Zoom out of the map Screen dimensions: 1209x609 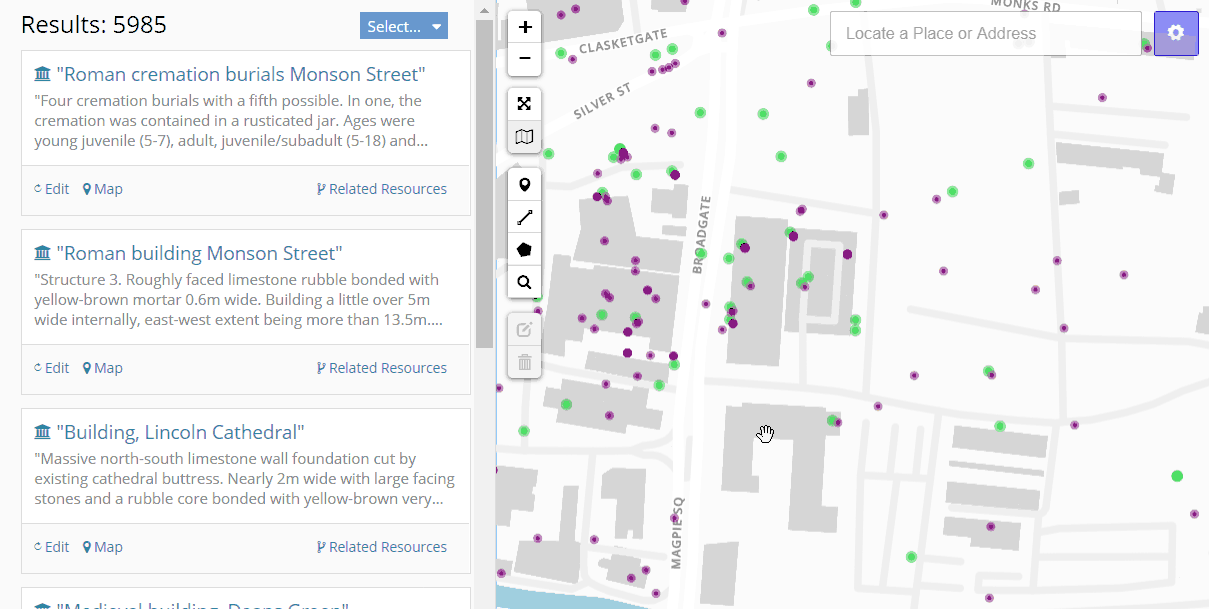coord(525,59)
